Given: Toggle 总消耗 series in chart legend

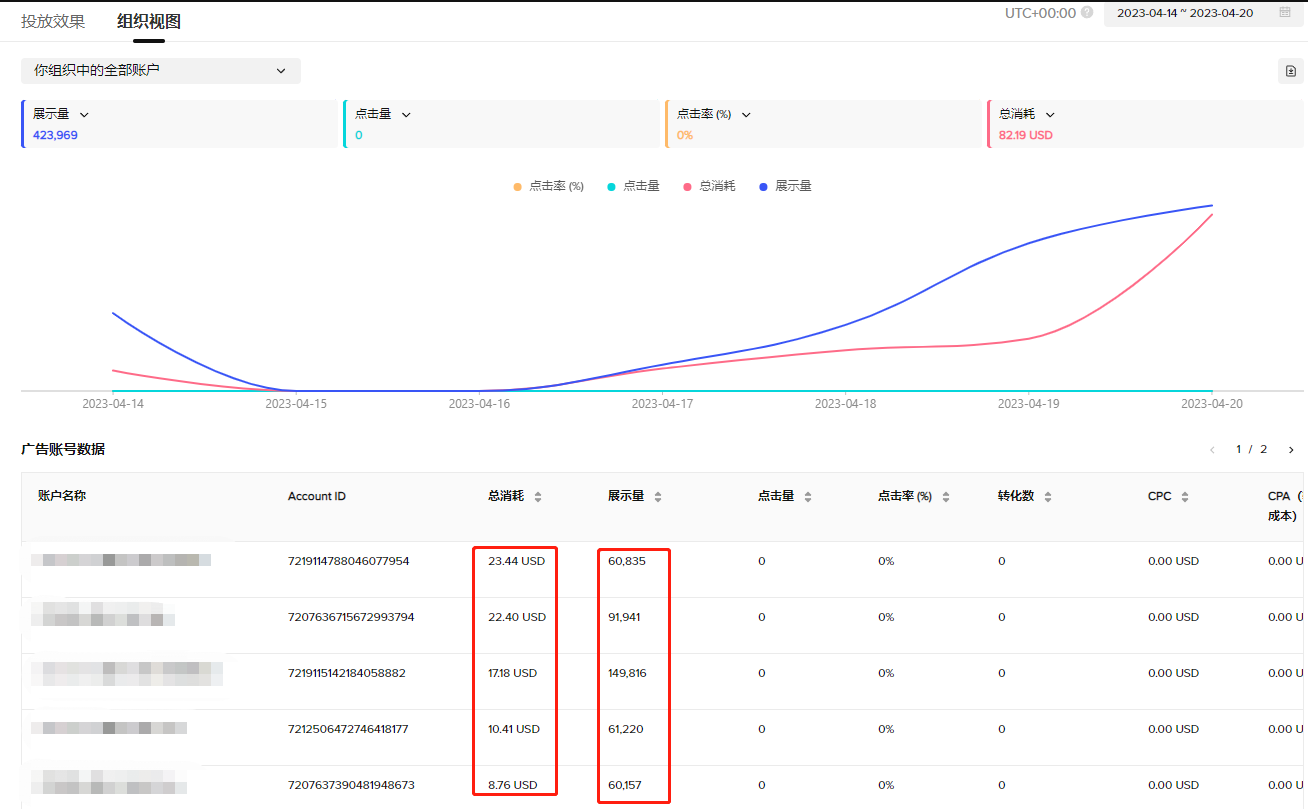Looking at the screenshot, I should [709, 186].
